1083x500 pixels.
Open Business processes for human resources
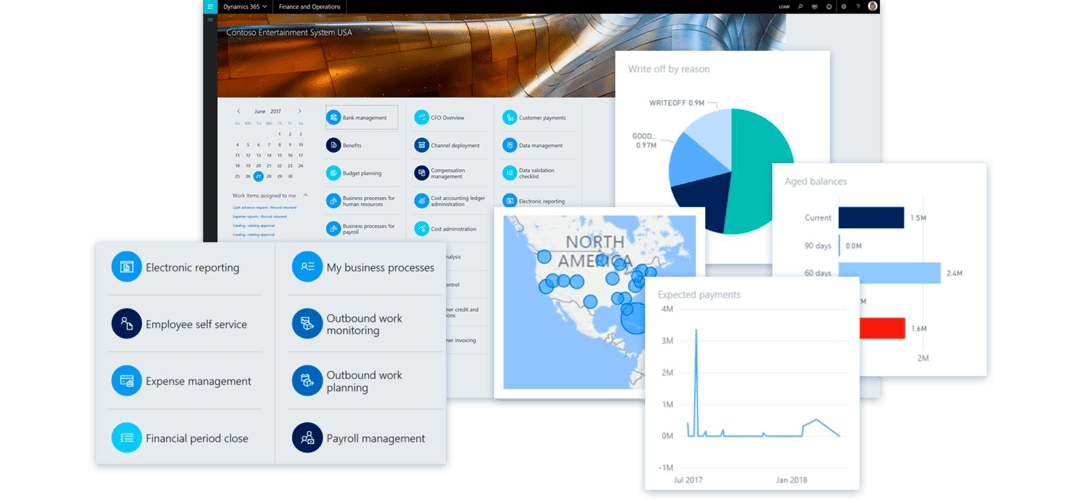(361, 201)
